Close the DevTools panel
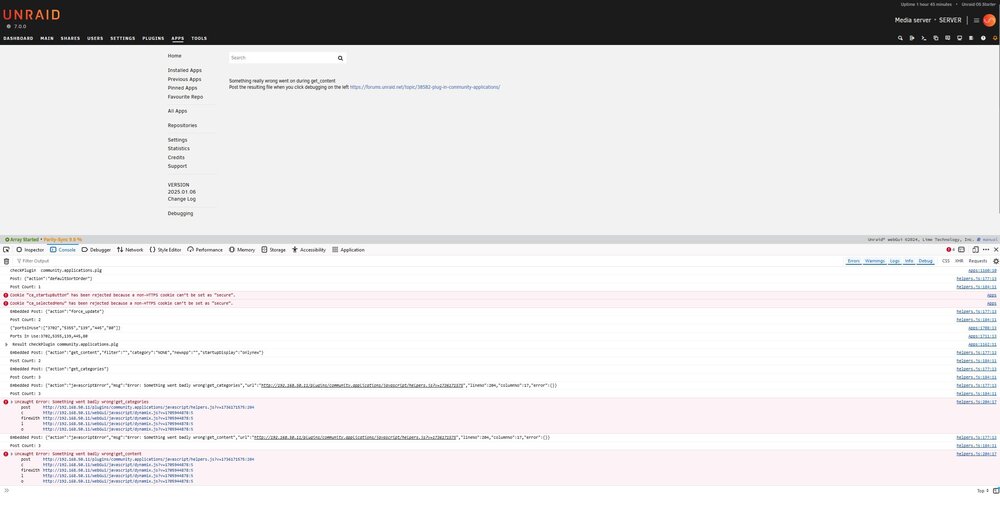The image size is (1000, 508). [996, 250]
